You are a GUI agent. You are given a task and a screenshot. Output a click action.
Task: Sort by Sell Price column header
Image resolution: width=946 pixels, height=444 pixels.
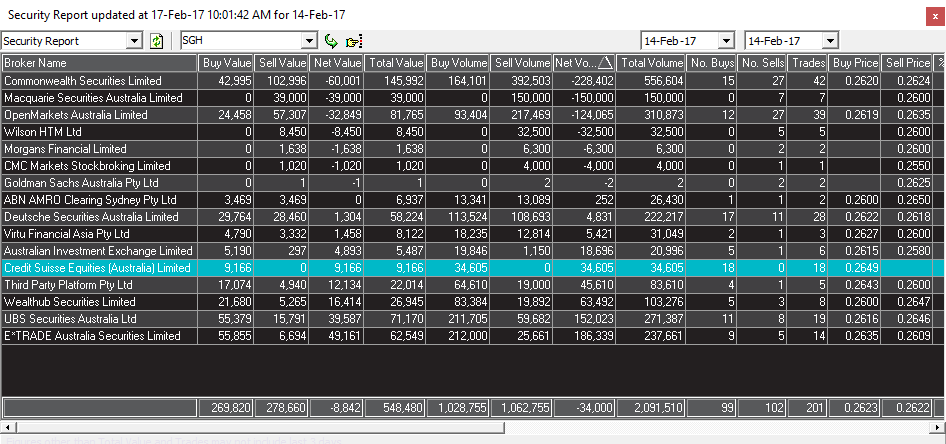point(907,63)
